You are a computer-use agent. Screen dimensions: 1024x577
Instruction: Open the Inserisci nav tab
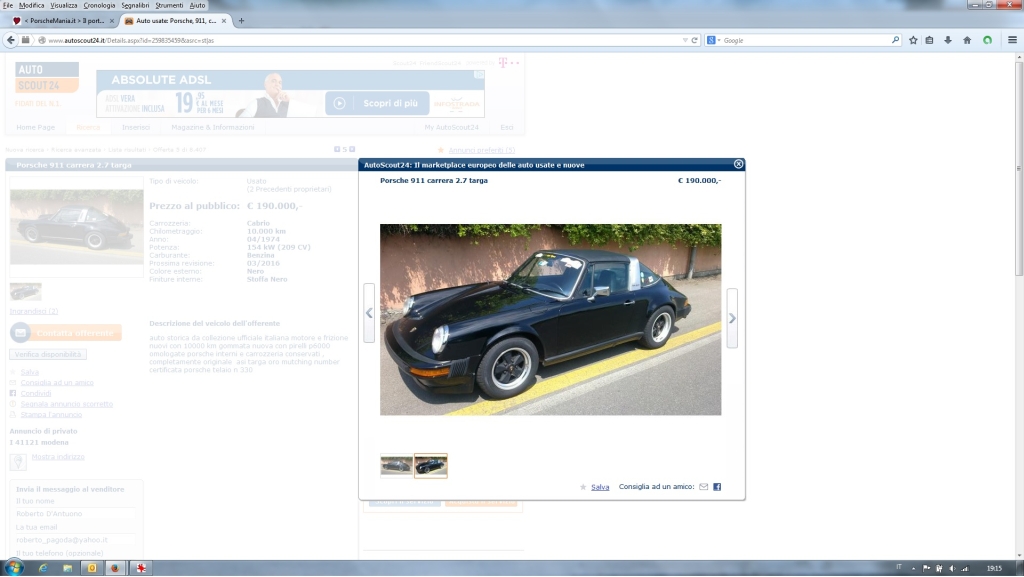point(136,127)
